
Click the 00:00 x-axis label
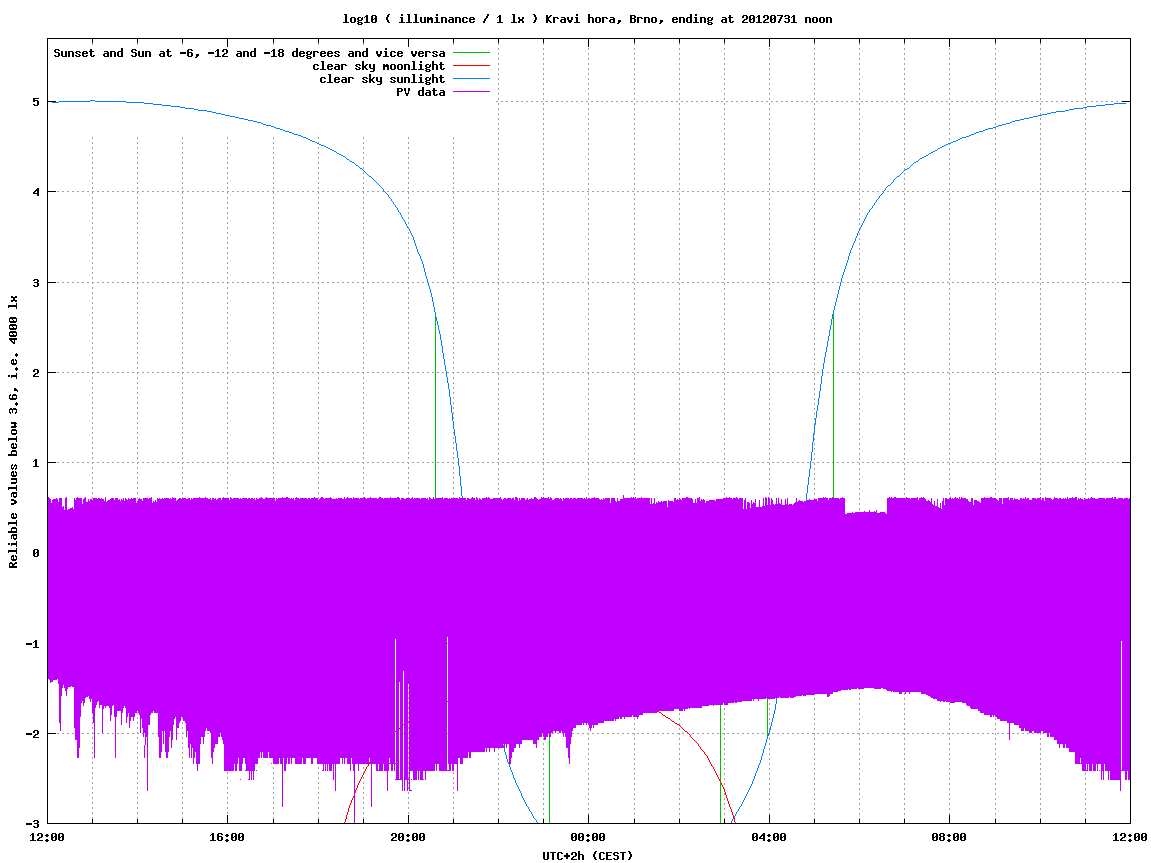point(588,837)
